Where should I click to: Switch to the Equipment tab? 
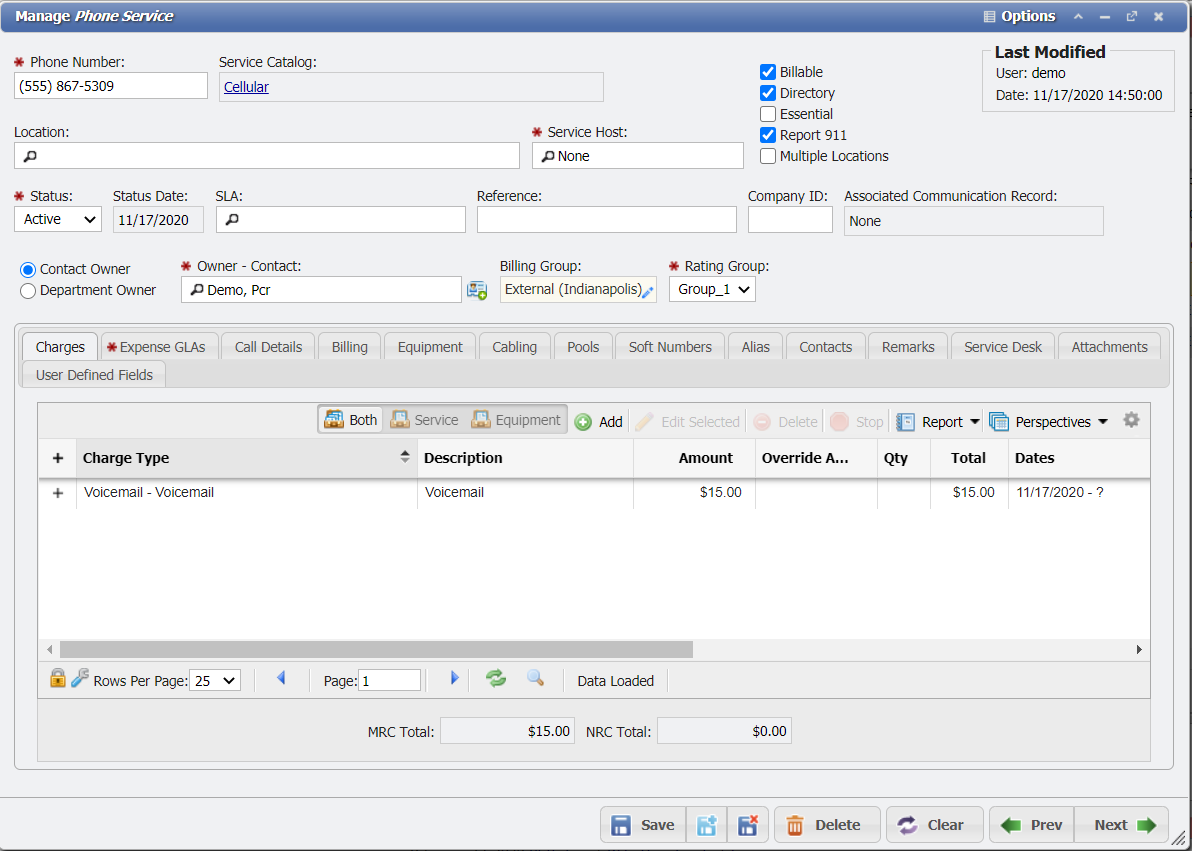[x=429, y=346]
